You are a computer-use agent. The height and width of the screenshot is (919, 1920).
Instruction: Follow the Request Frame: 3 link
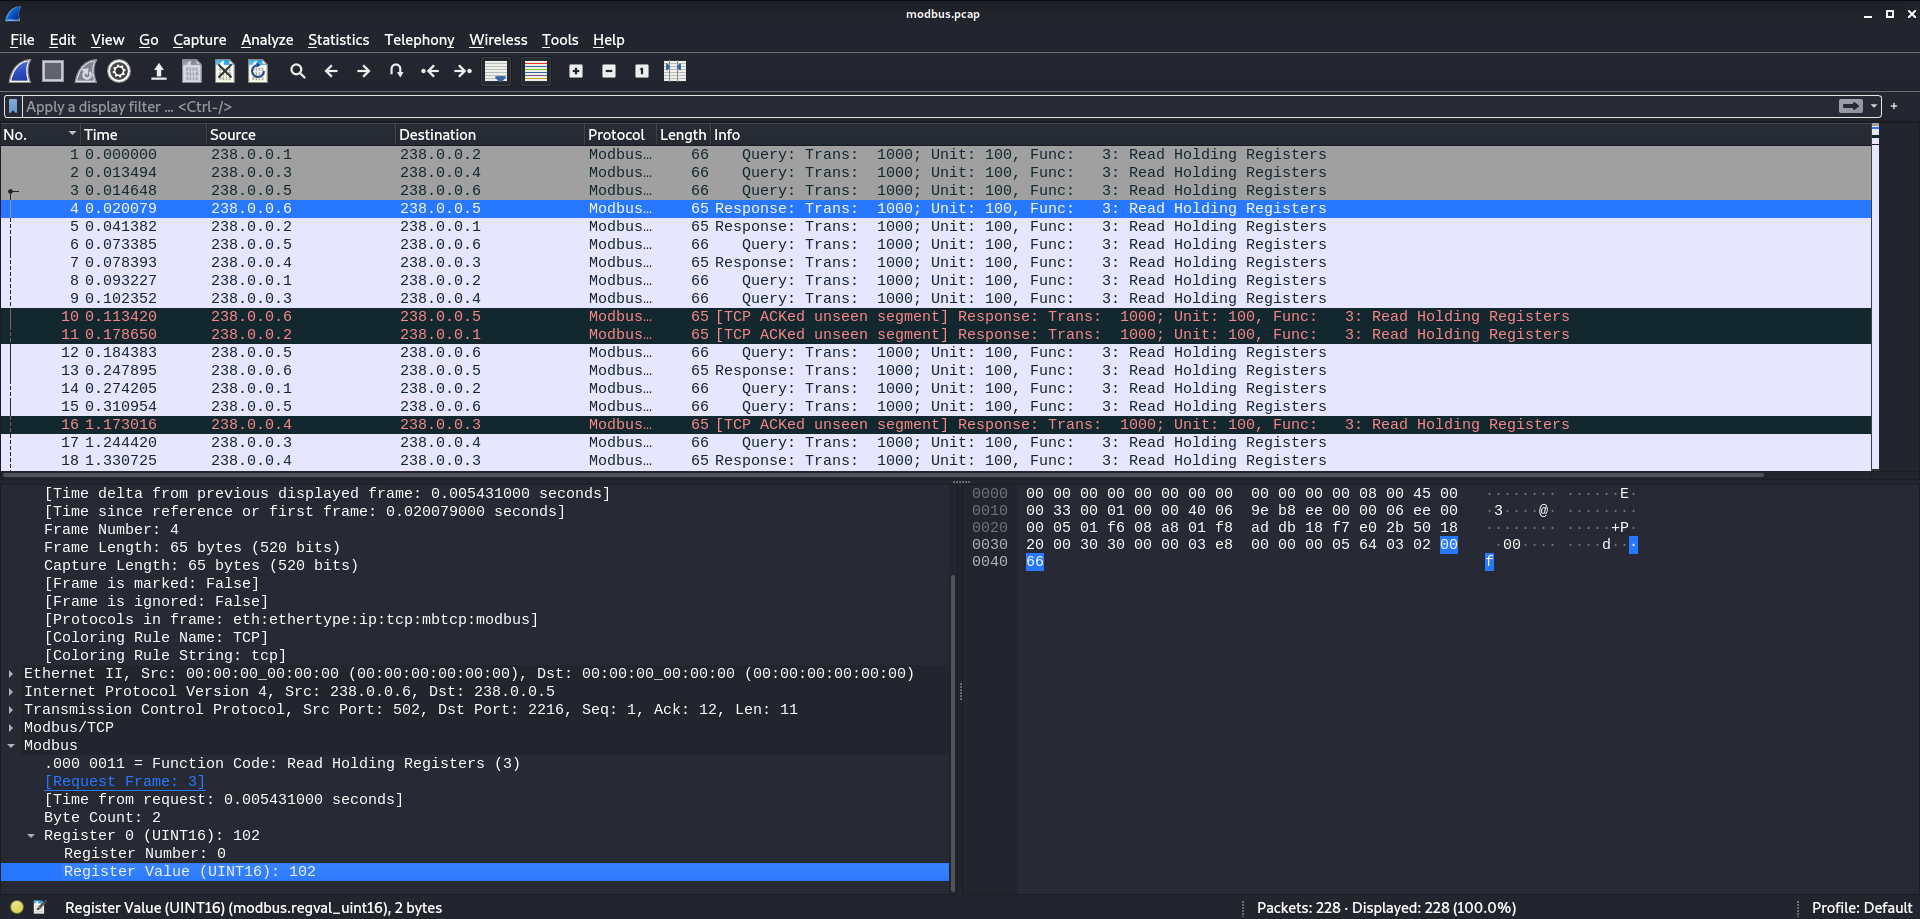tap(124, 782)
